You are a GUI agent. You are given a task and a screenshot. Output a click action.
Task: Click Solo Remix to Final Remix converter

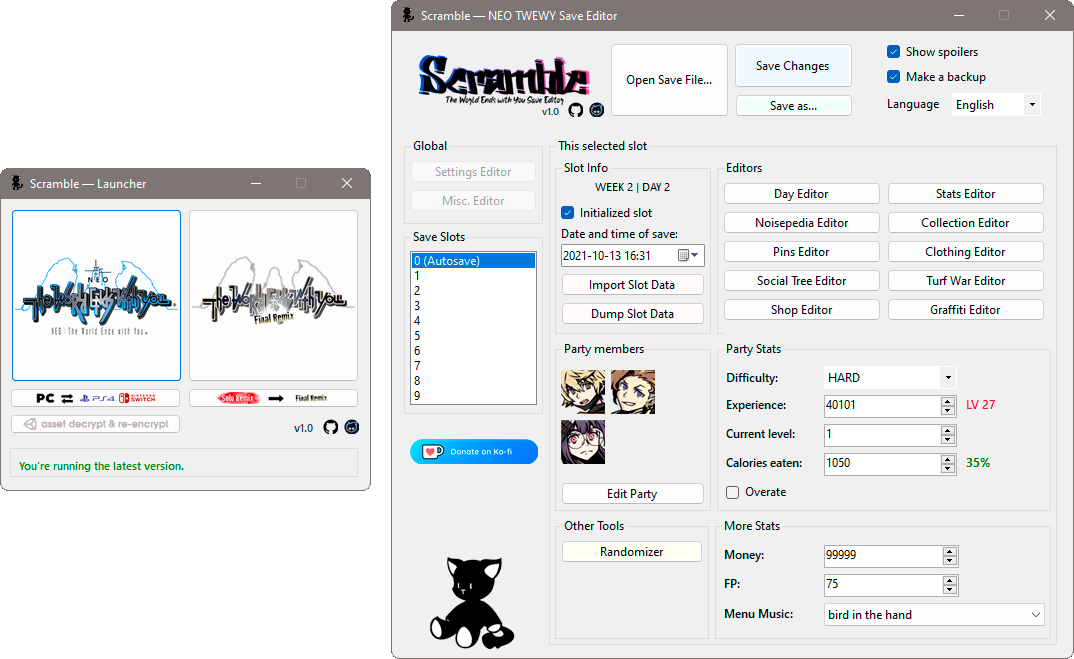pyautogui.click(x=273, y=398)
